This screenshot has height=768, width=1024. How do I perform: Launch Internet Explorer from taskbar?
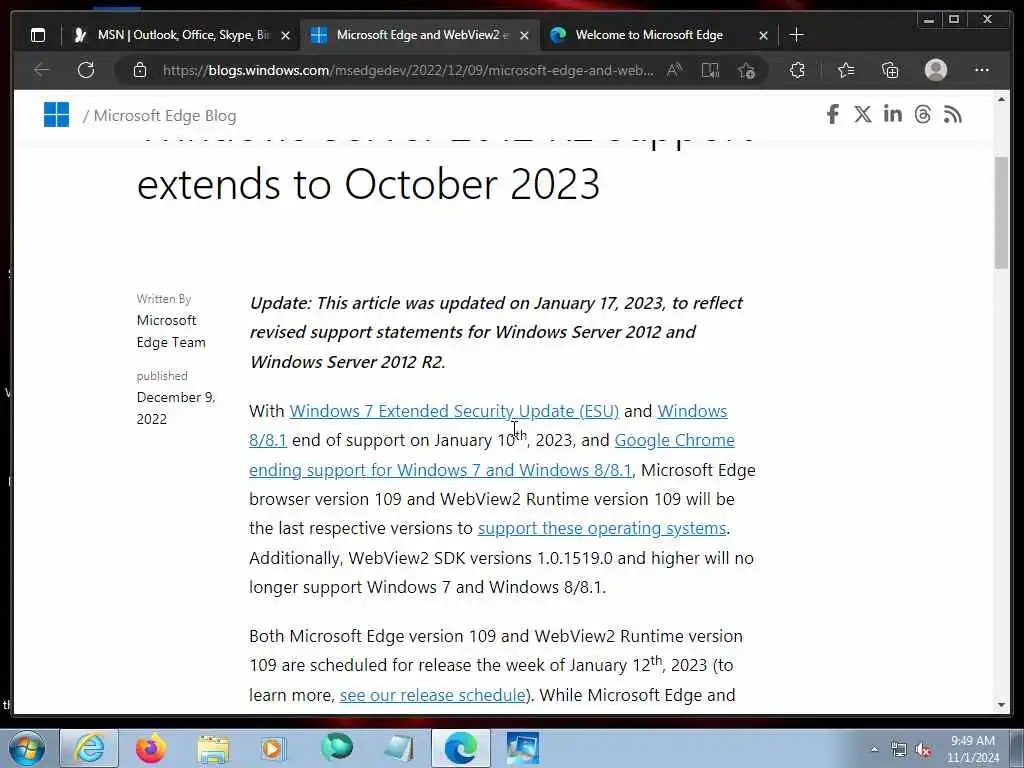point(89,748)
